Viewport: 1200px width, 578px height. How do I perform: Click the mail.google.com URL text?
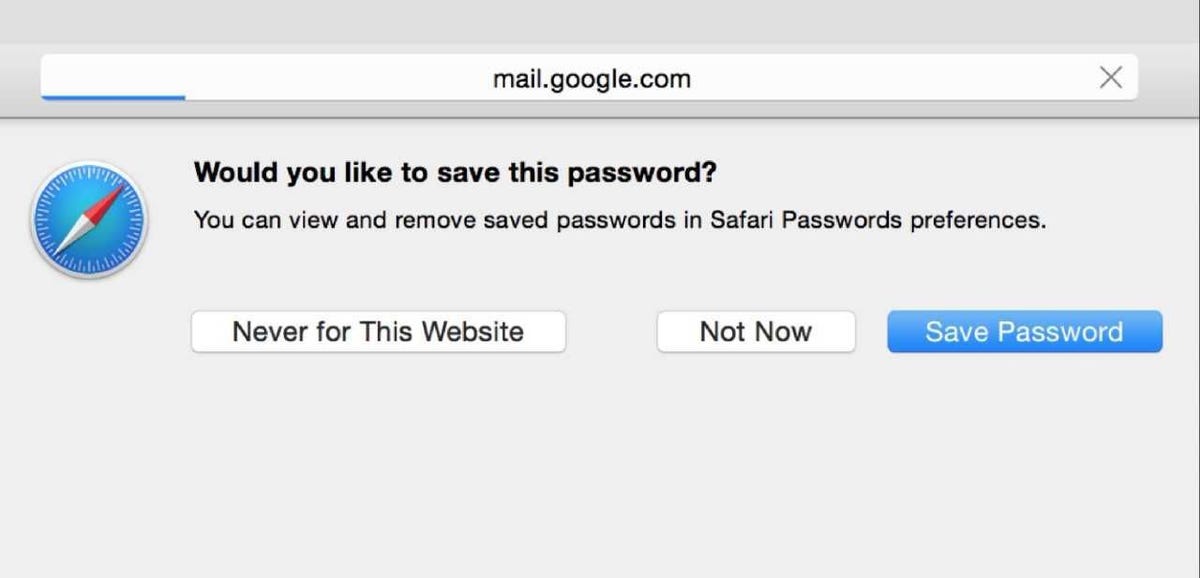coord(591,78)
